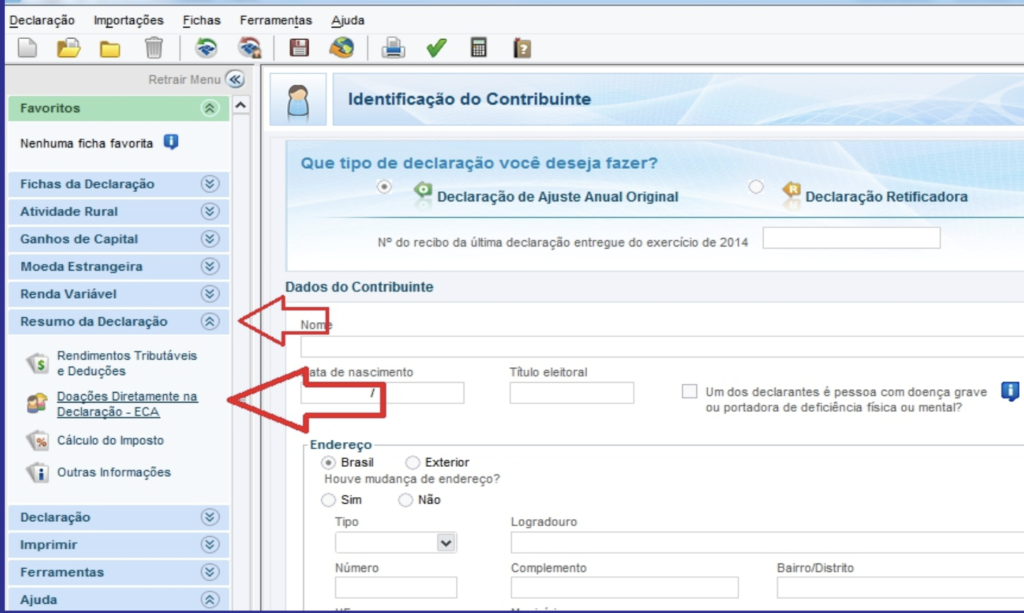Screen dimensions: 1024x613
Task: Click the red arrow backup with person icon
Action: 249,48
